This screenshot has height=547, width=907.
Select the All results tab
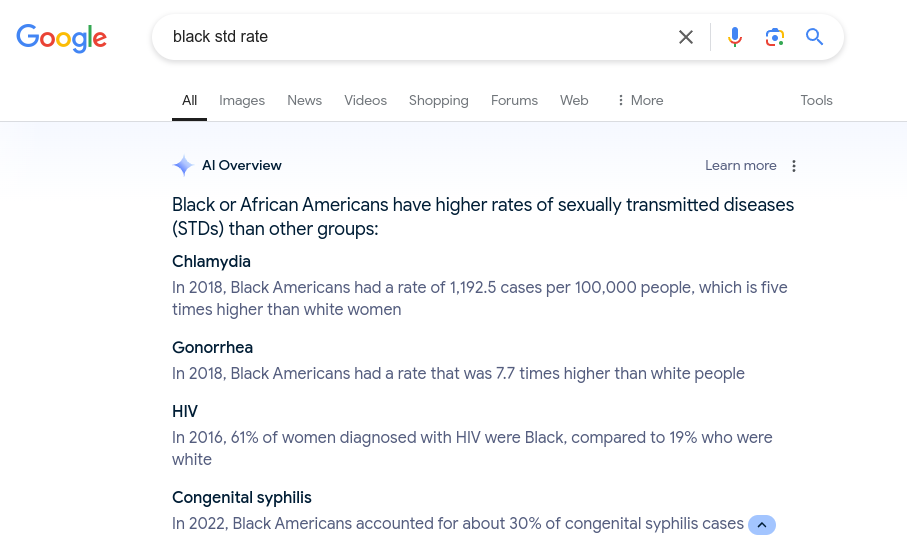tap(189, 100)
